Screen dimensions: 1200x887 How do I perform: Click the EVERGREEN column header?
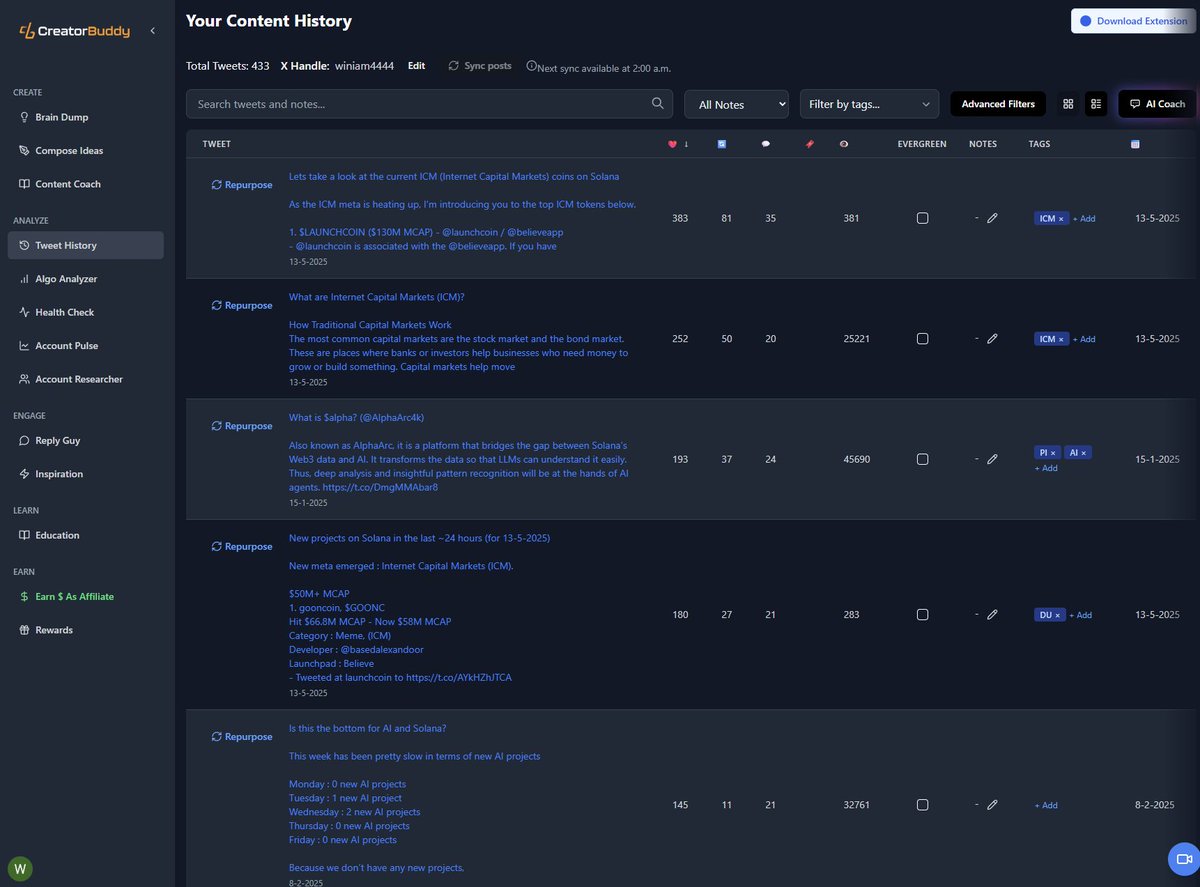point(922,144)
